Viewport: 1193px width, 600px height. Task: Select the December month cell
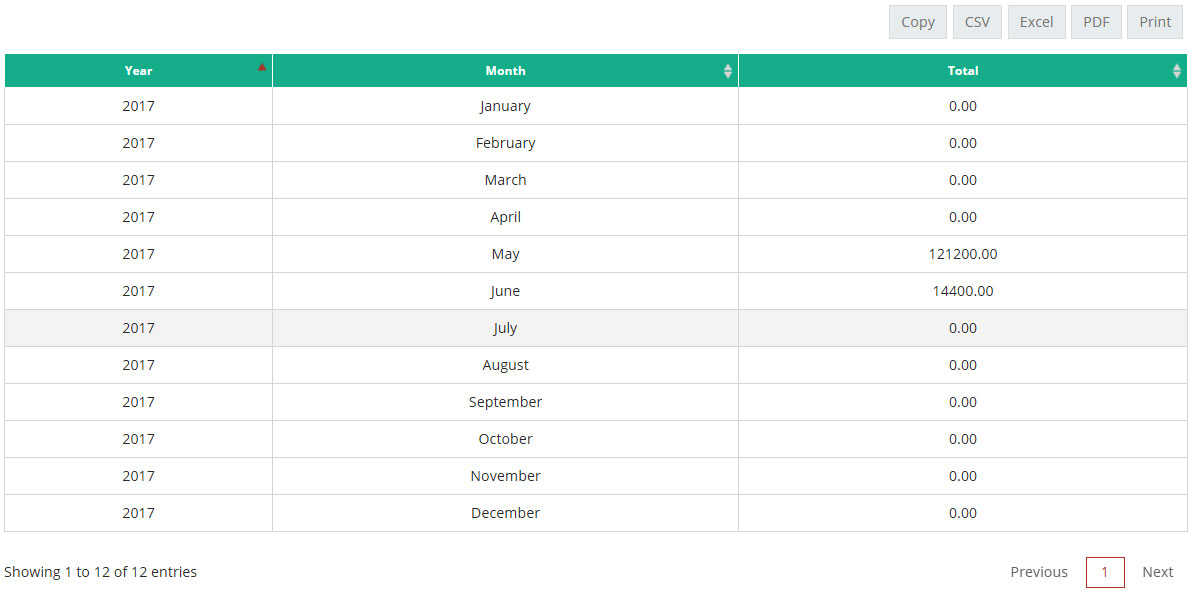point(505,513)
